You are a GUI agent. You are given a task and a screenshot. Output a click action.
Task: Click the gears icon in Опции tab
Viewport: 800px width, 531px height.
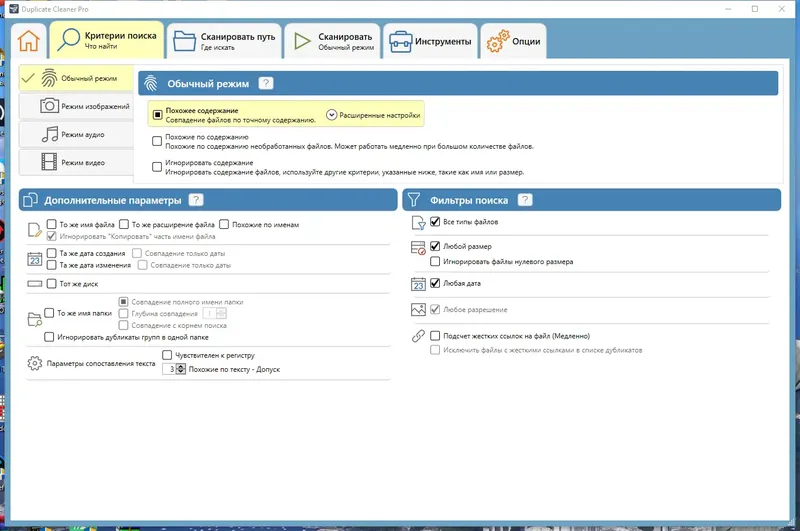point(497,41)
